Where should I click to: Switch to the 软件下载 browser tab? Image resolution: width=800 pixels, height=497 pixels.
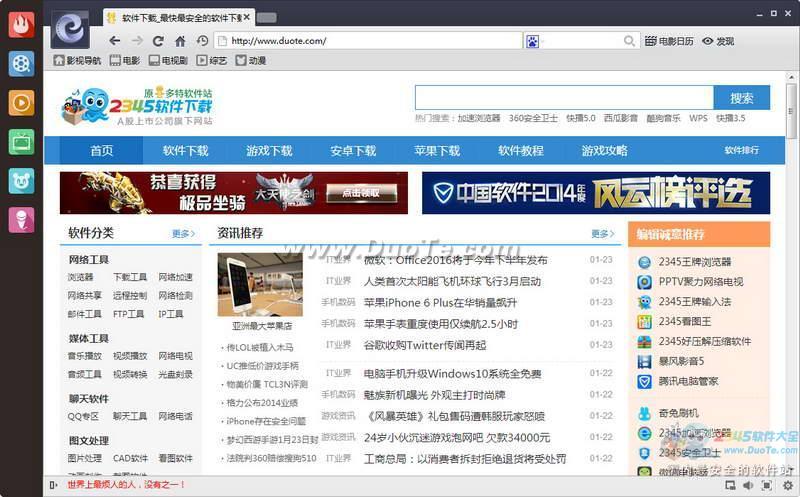pyautogui.click(x=177, y=18)
